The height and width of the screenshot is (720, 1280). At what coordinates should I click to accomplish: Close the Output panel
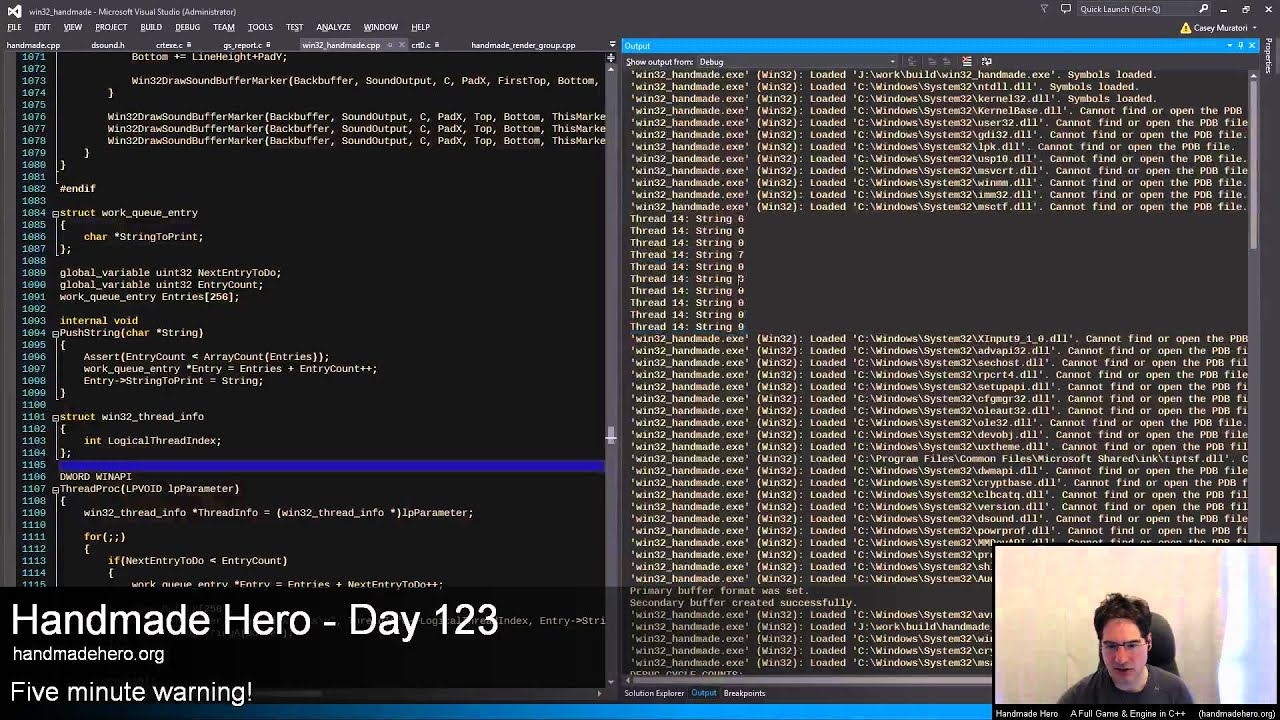[1252, 46]
